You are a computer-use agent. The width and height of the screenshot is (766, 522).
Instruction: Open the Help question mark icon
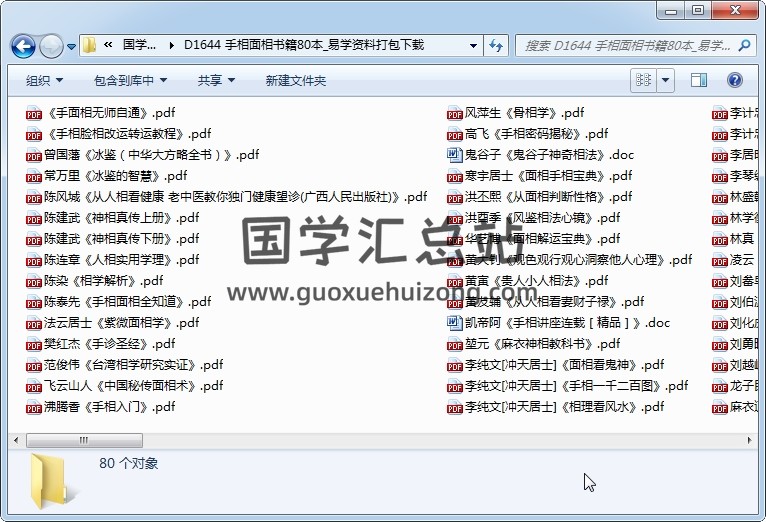pos(735,80)
